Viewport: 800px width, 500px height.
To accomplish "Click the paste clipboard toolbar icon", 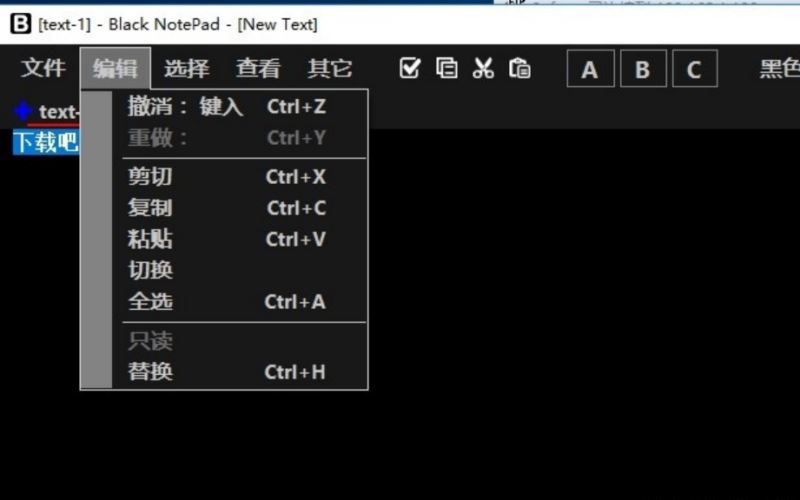I will coord(520,68).
